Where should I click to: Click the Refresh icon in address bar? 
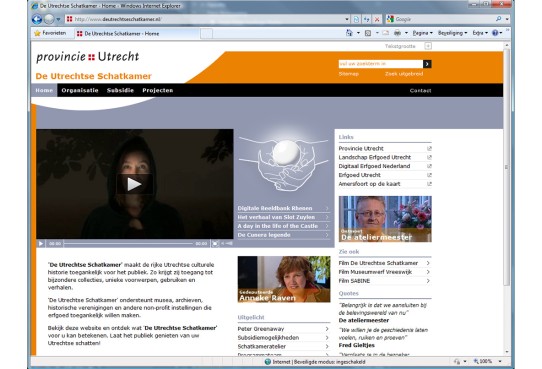366,19
